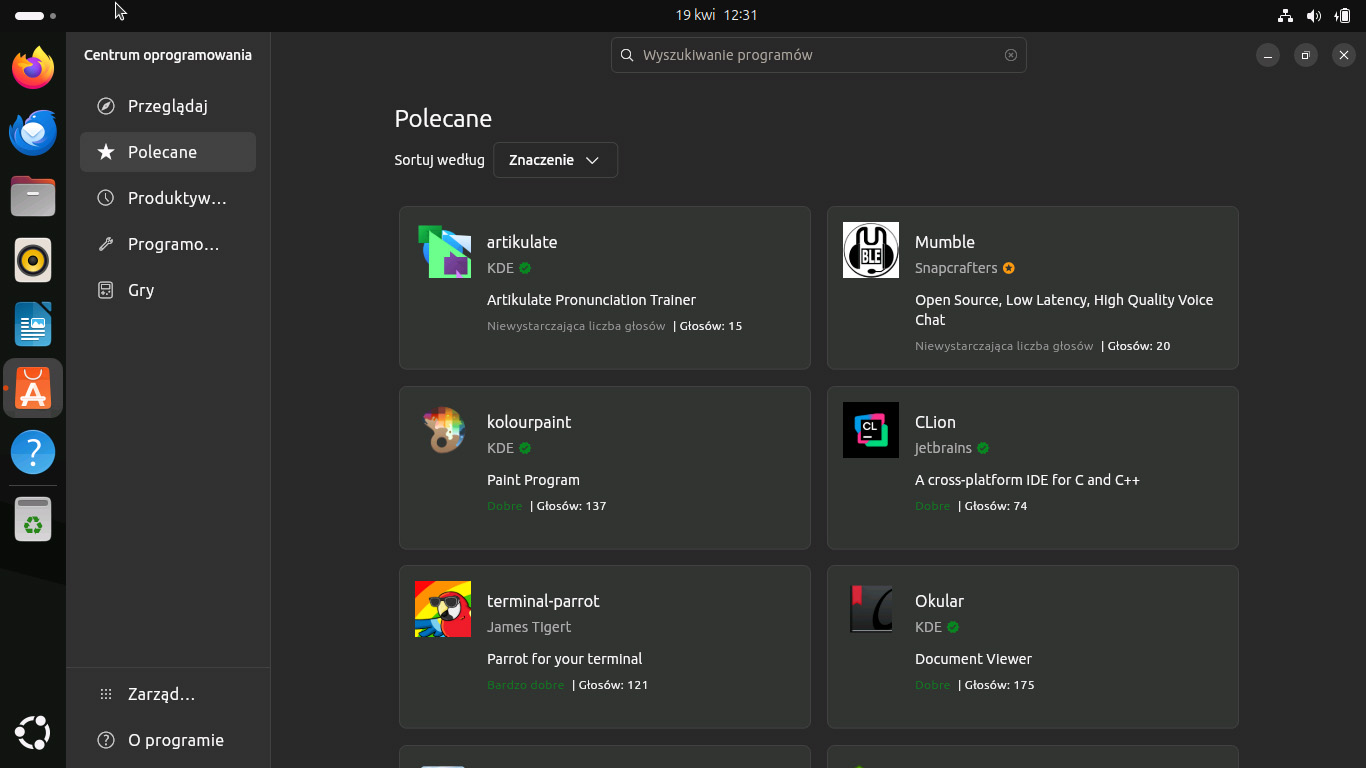Open the Produktywność category
Screen dimensions: 1366x768
point(168,198)
